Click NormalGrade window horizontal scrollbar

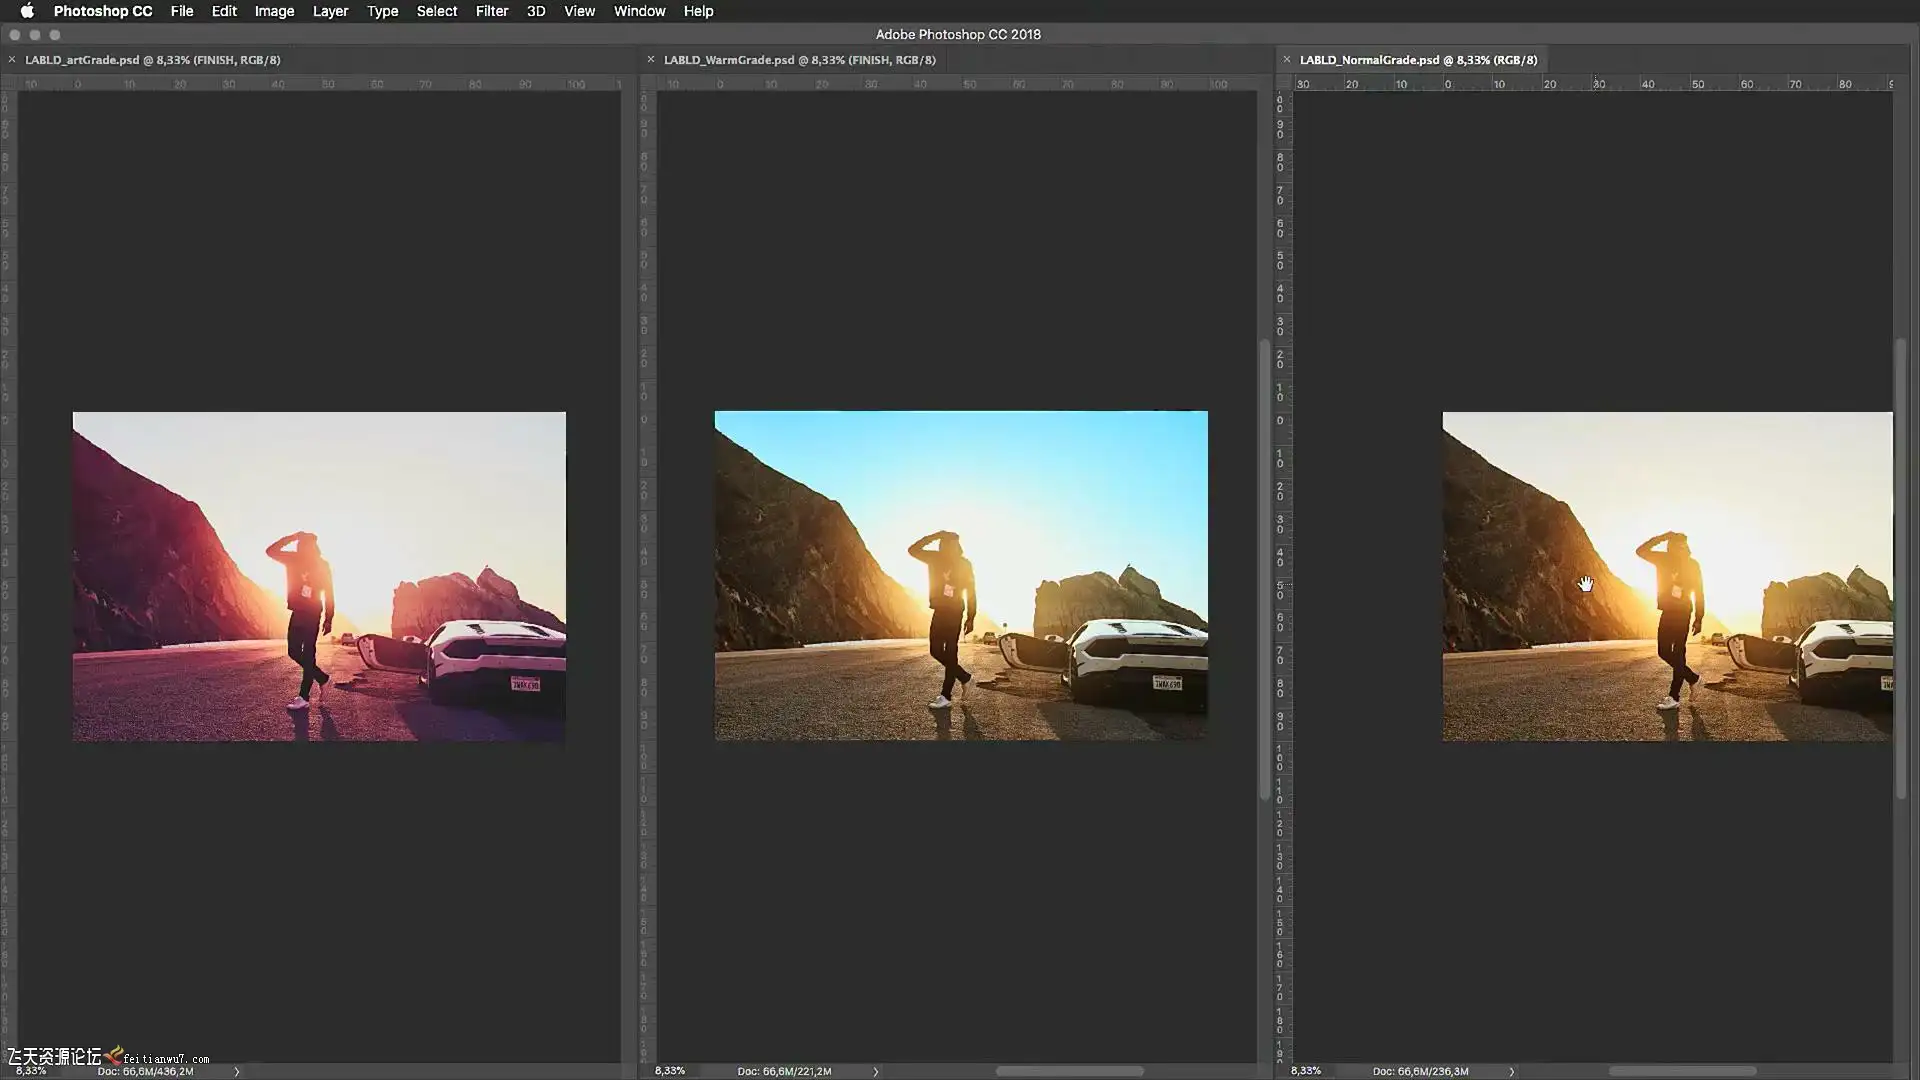click(x=1682, y=1071)
